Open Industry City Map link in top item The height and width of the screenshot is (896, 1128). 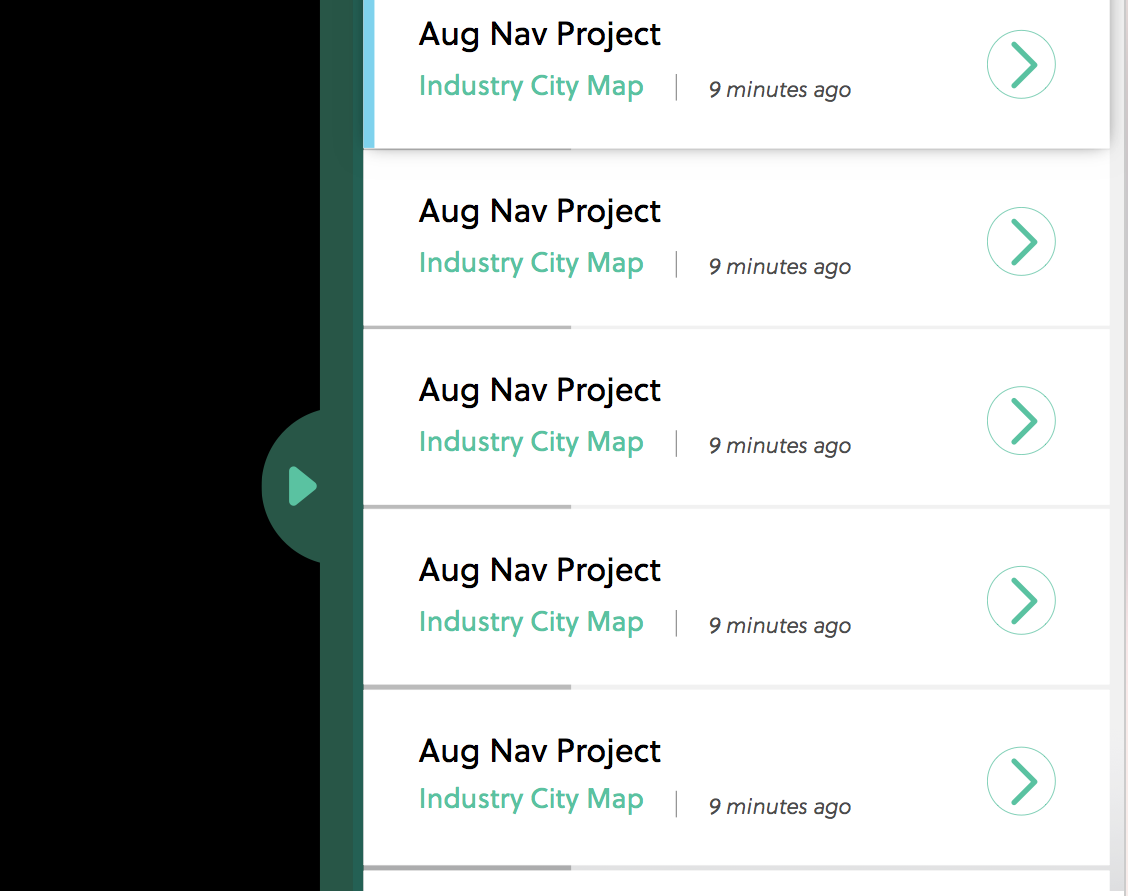tap(531, 86)
